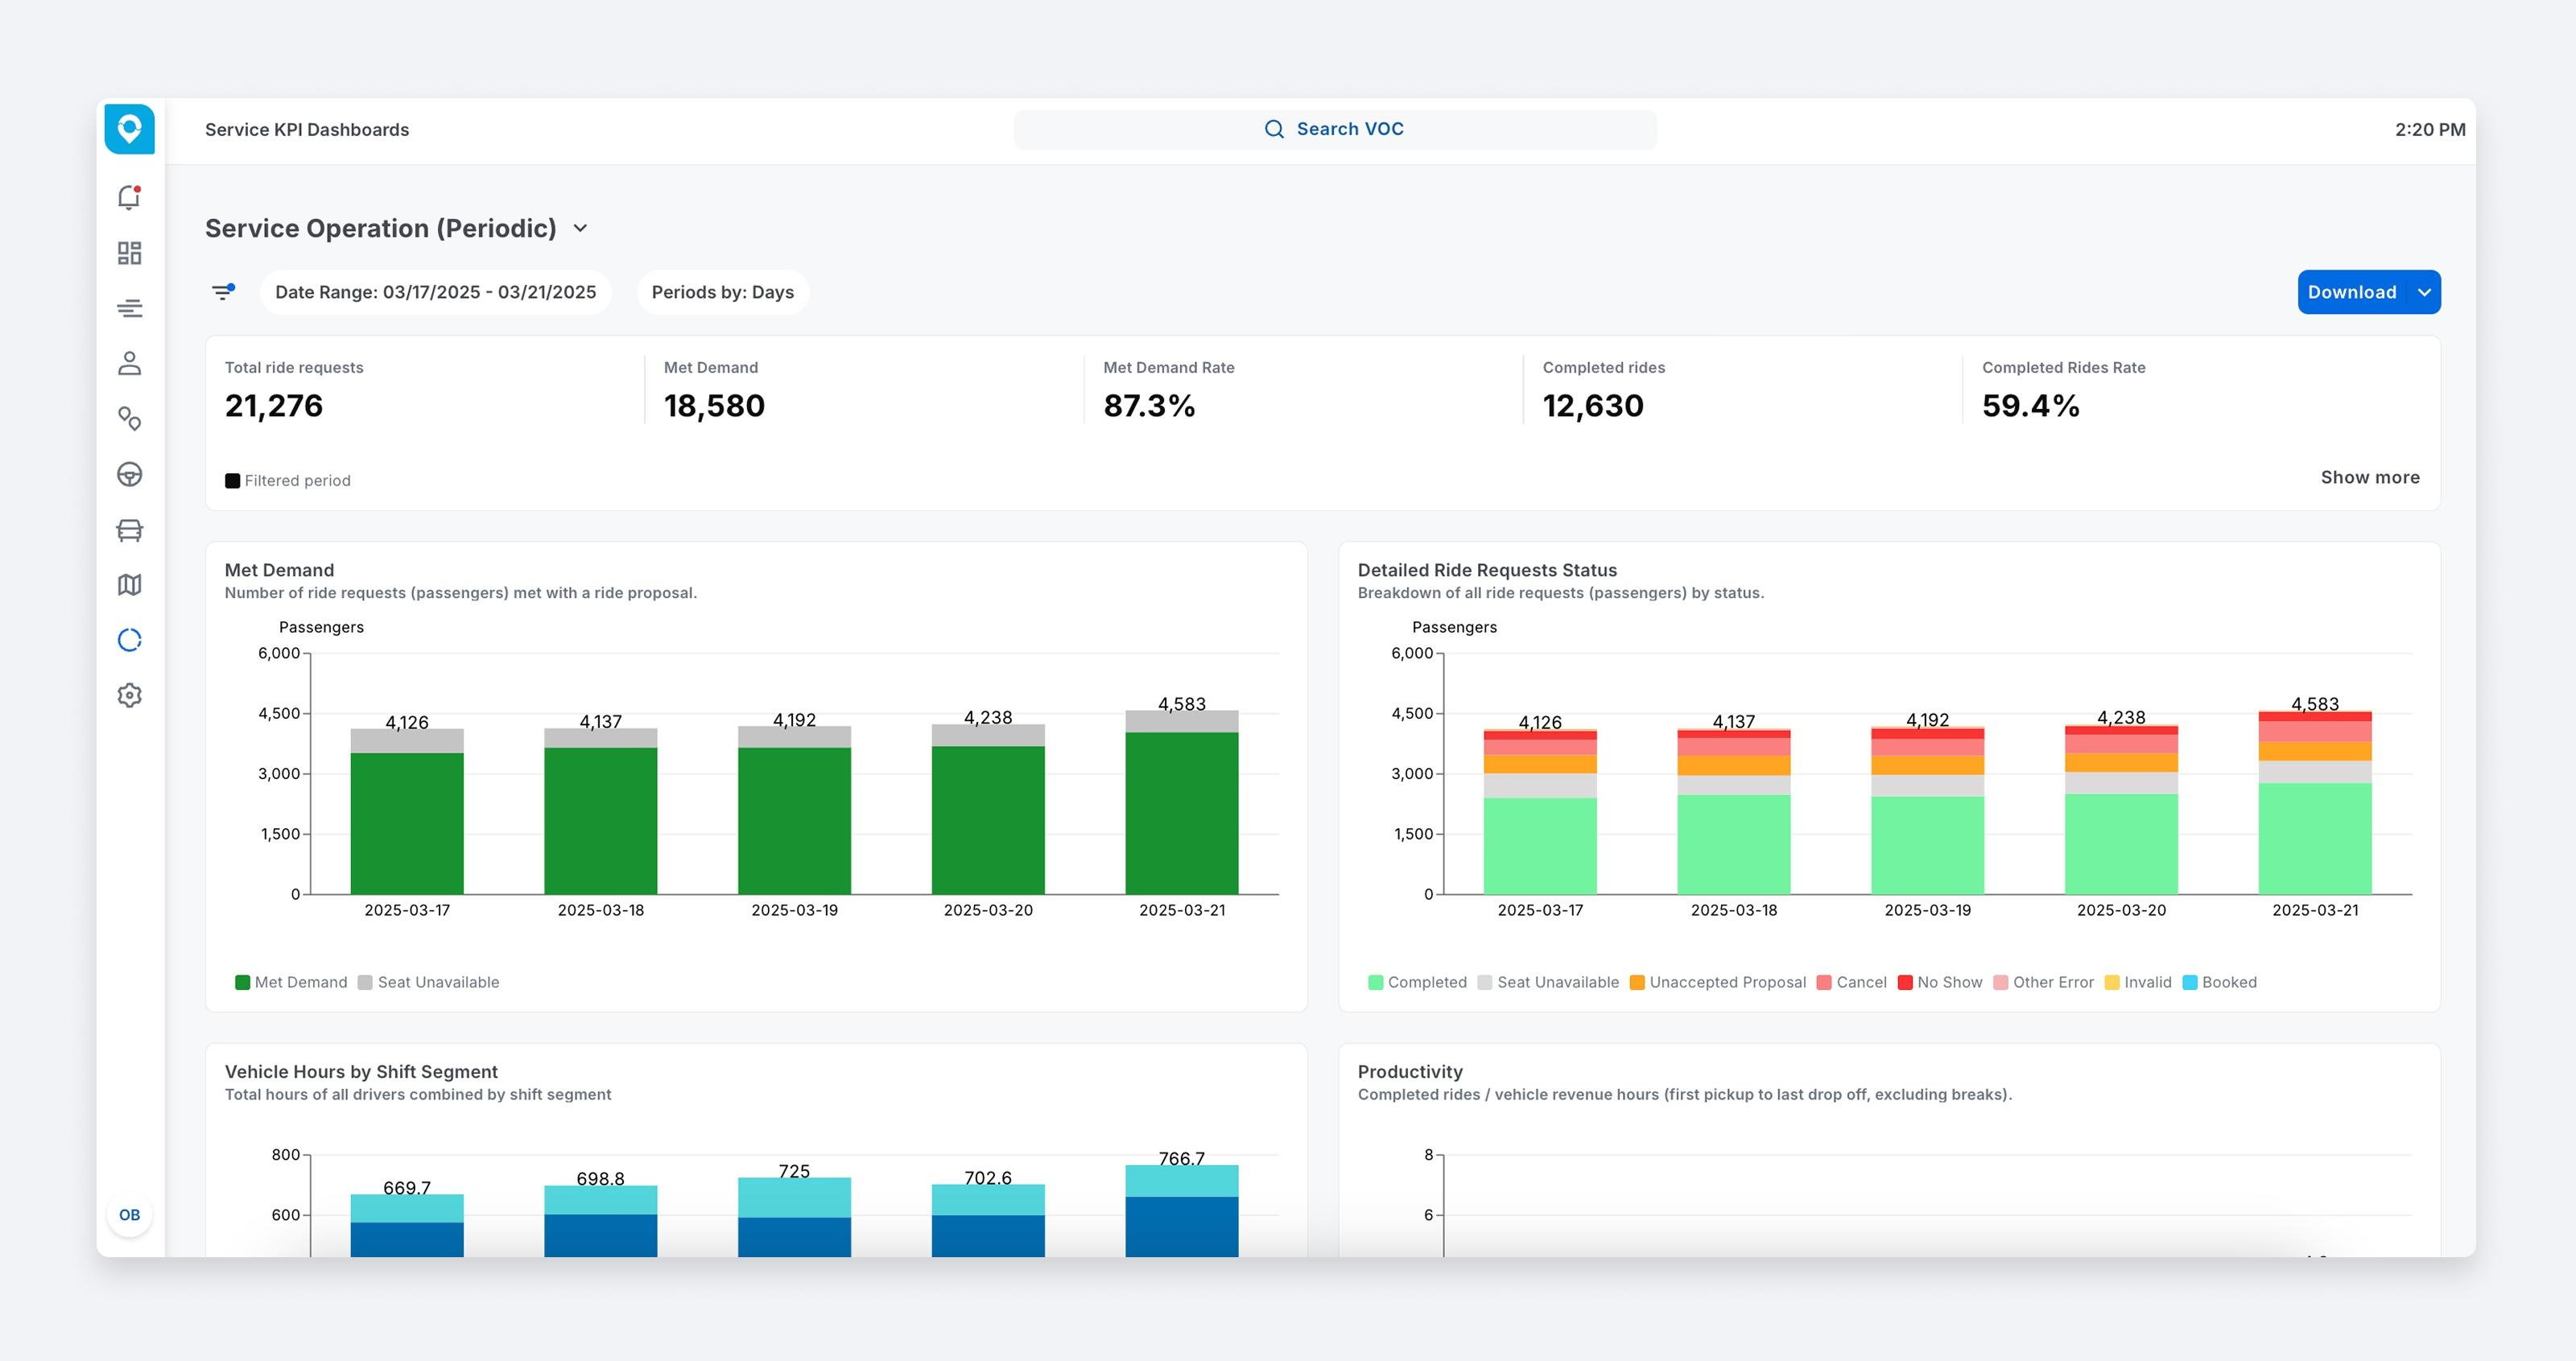This screenshot has height=1361, width=2576.
Task: Click the list lines sidebar icon
Action: point(129,308)
